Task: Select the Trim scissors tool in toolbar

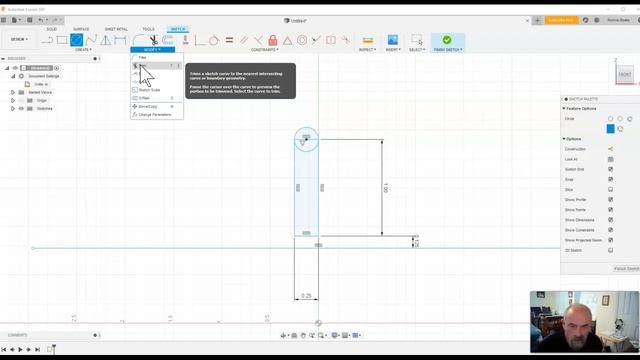Action: 153,40
